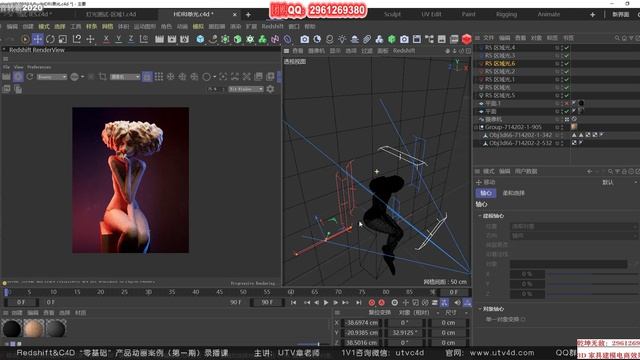640x360 pixels.
Task: Open the Redshift main menu
Action: [x=272, y=27]
